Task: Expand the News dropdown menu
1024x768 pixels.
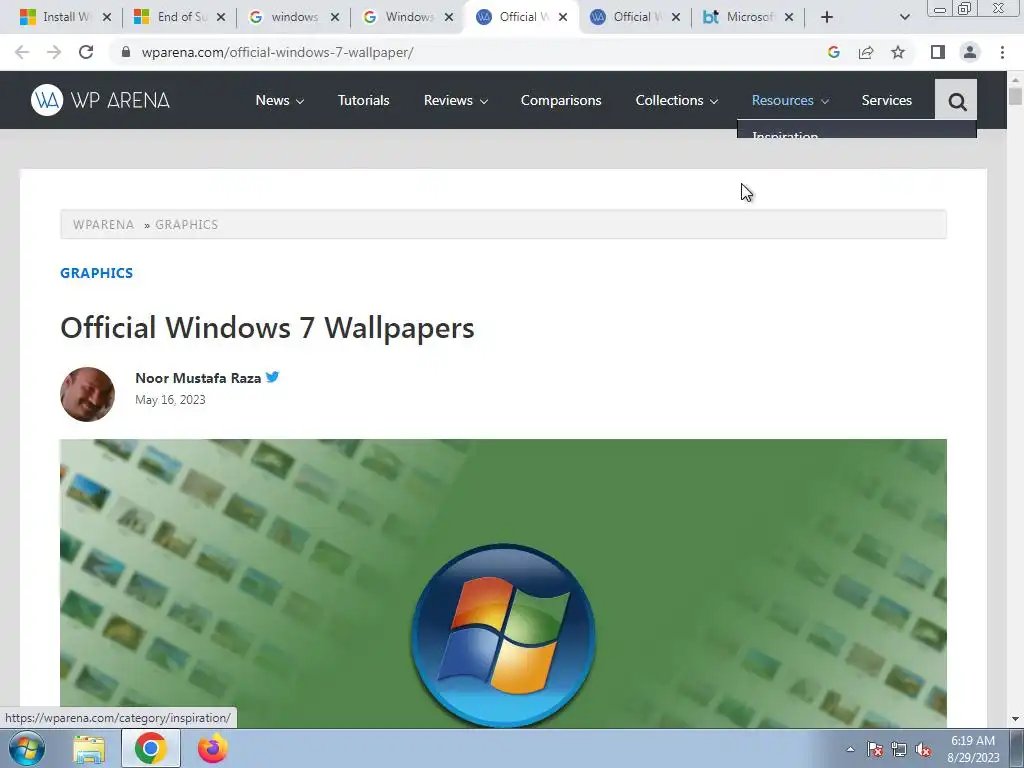Action: [280, 100]
